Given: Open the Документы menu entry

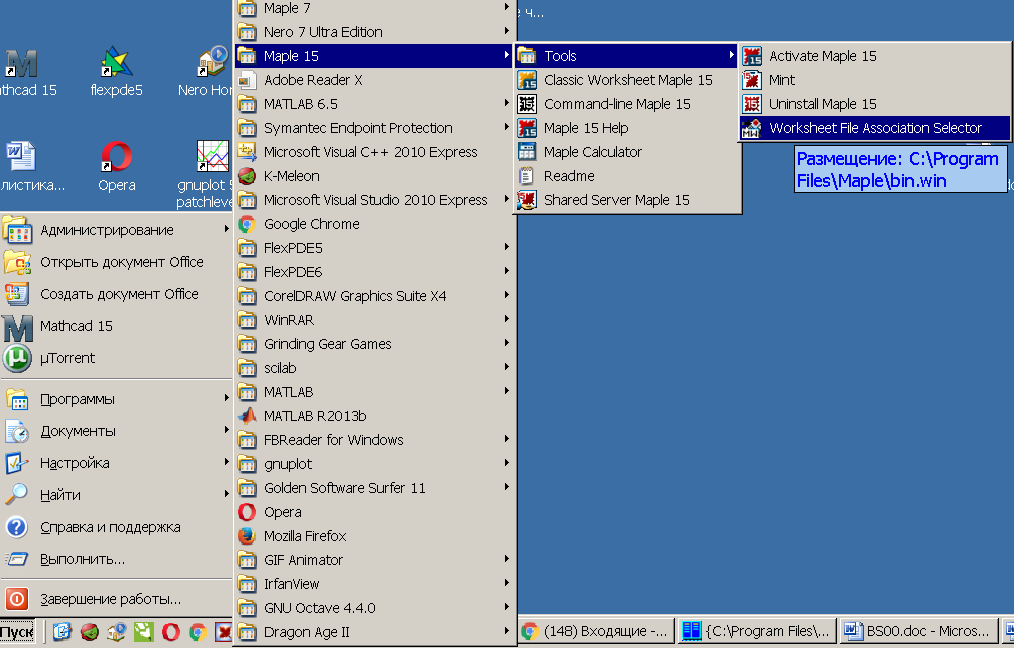Looking at the screenshot, I should click(116, 431).
